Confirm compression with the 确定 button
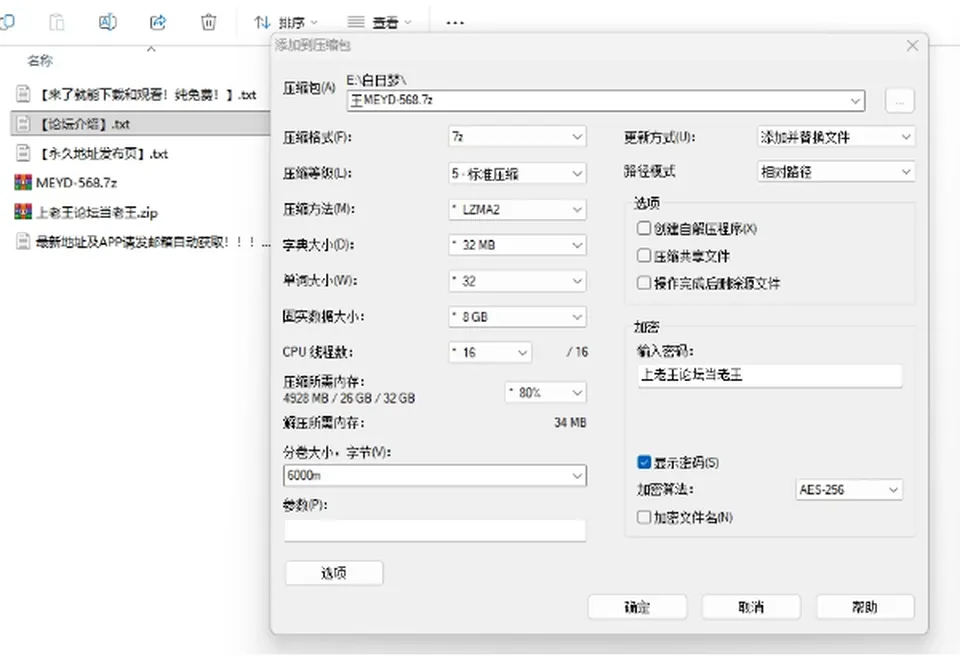This screenshot has height=656, width=960. [637, 607]
